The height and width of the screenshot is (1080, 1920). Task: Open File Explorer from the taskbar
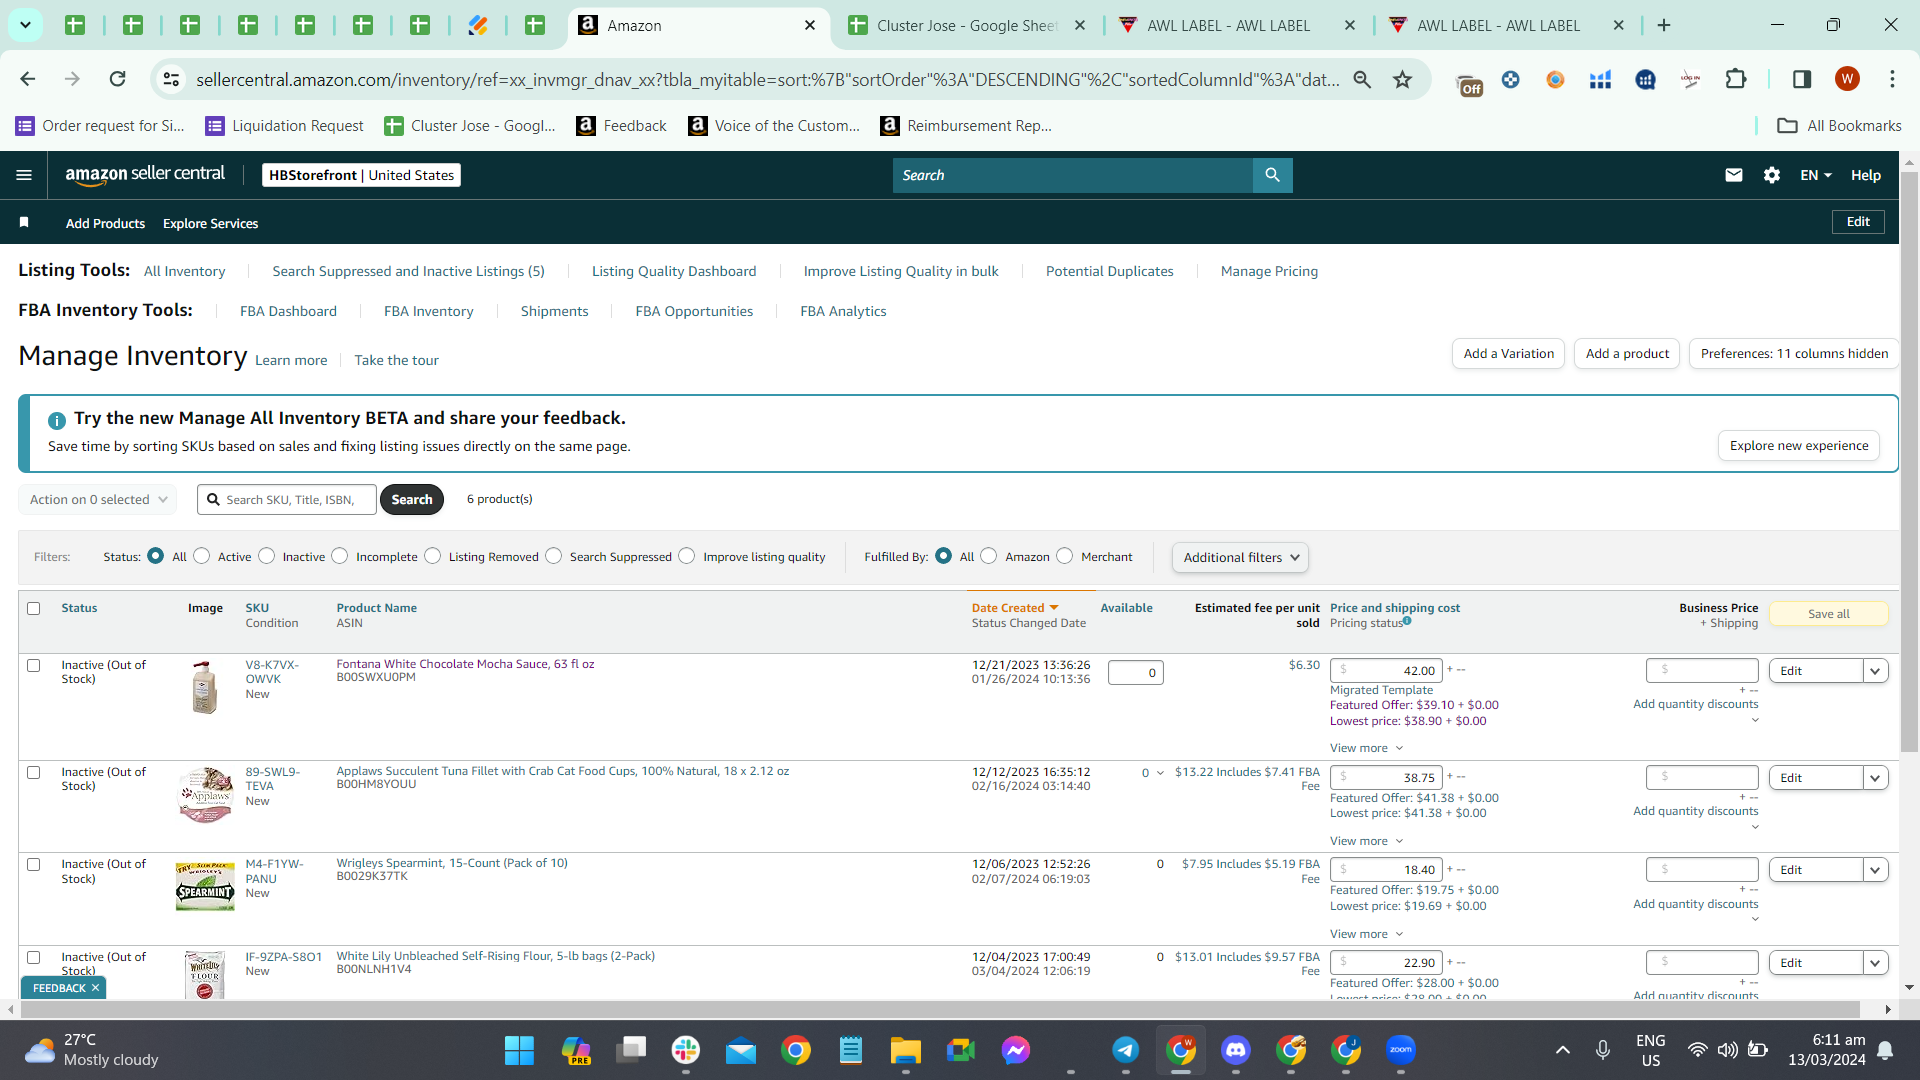click(x=906, y=1050)
